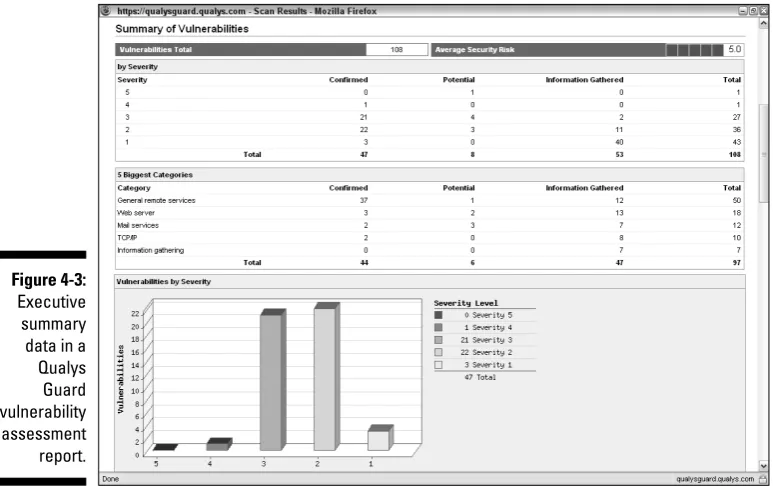Click the Severity 5 legend swatch

tap(438, 315)
